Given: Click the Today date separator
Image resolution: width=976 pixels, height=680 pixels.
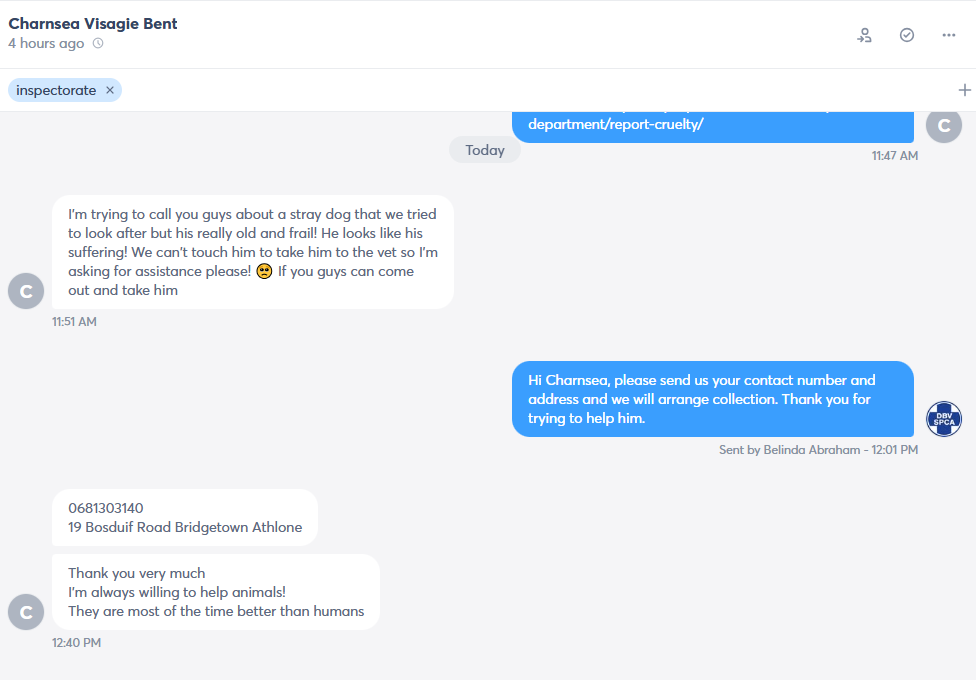Looking at the screenshot, I should pyautogui.click(x=485, y=150).
